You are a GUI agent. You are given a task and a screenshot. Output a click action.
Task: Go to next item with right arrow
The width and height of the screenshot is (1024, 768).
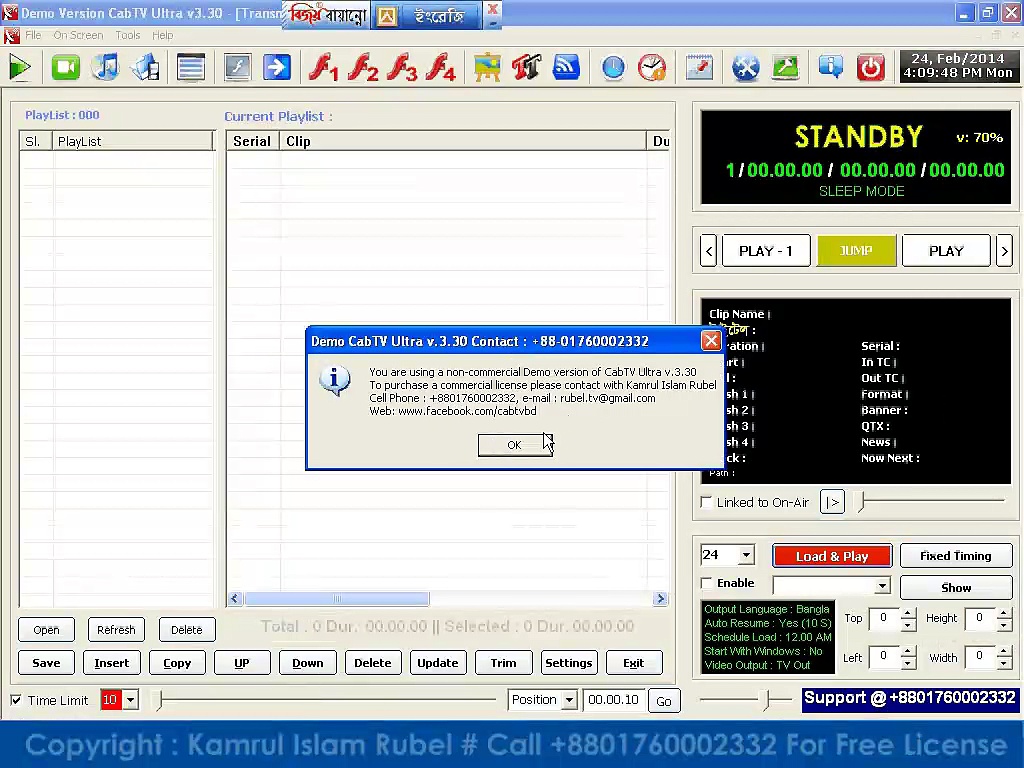tap(1004, 251)
